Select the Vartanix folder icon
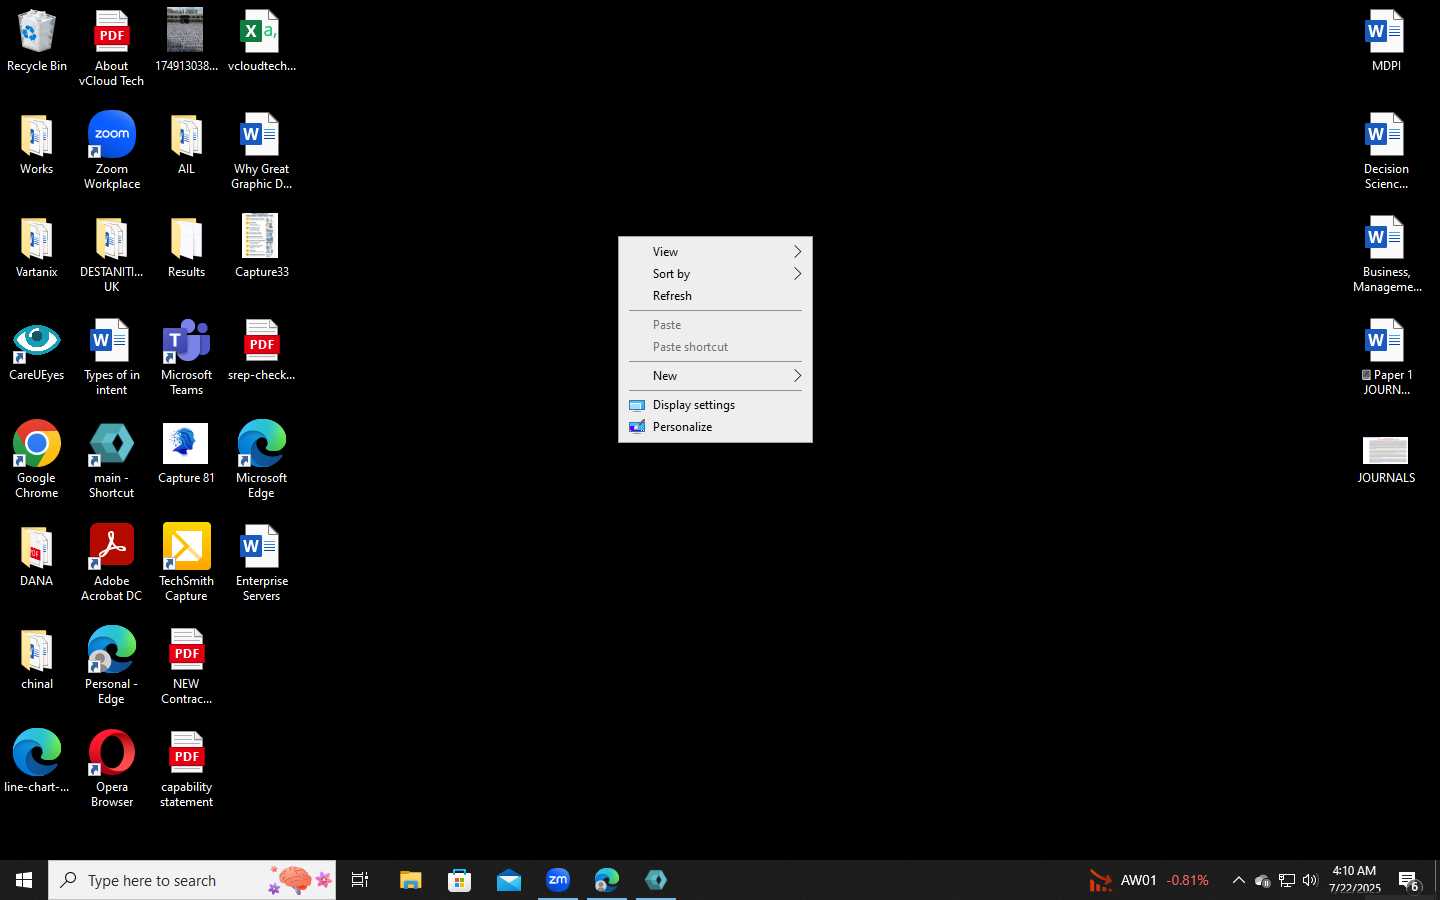The image size is (1440, 900). 37,248
